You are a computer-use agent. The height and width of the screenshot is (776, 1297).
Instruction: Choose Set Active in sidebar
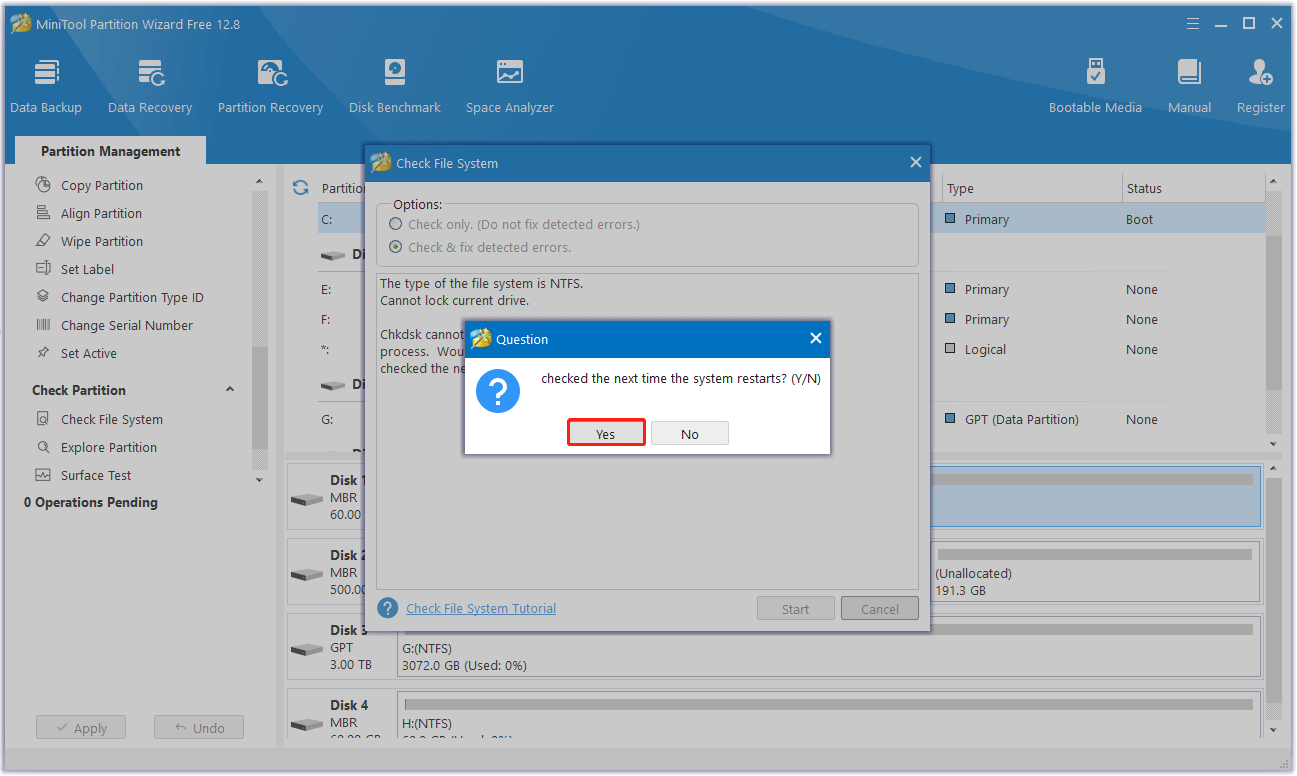[88, 353]
